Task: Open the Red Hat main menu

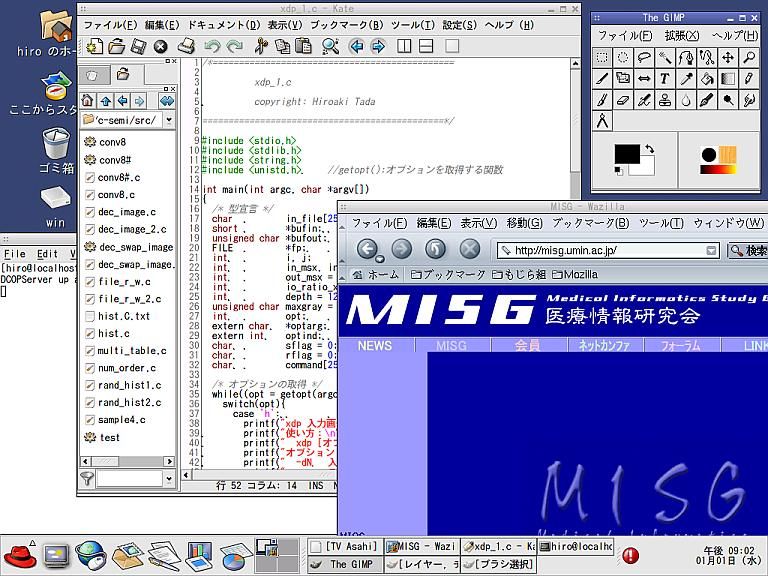Action: 21,556
